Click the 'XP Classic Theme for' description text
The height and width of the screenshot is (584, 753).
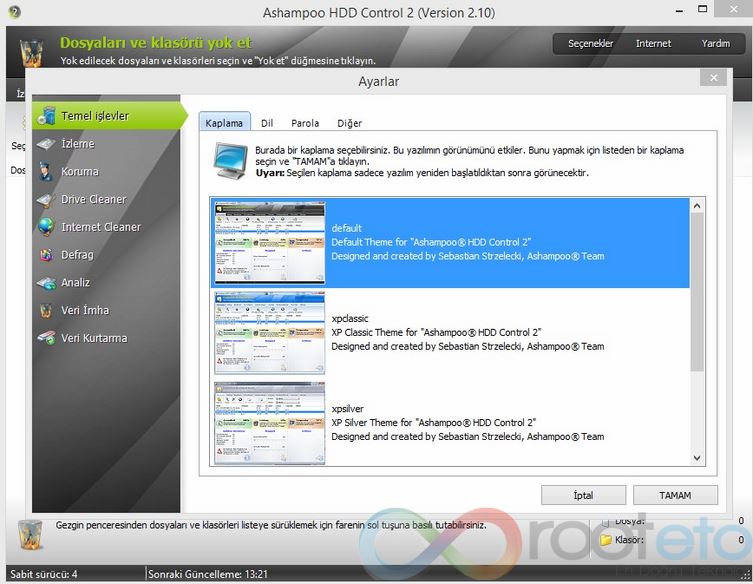(436, 332)
